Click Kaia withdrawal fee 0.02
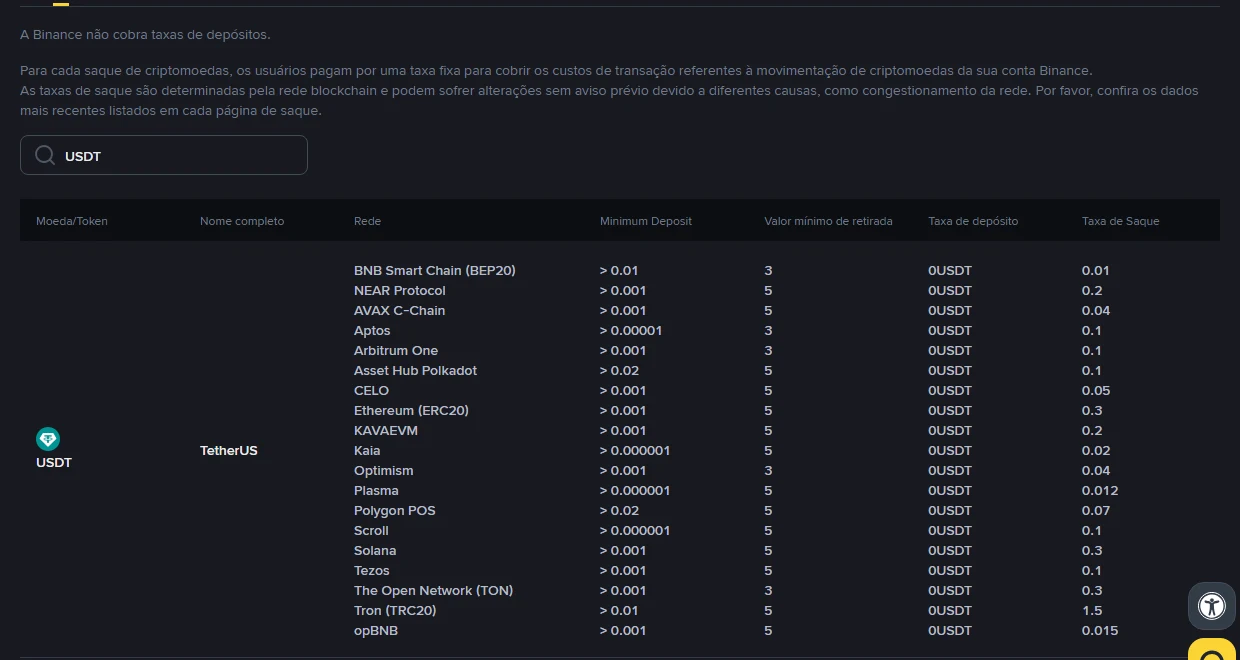 pos(1096,450)
